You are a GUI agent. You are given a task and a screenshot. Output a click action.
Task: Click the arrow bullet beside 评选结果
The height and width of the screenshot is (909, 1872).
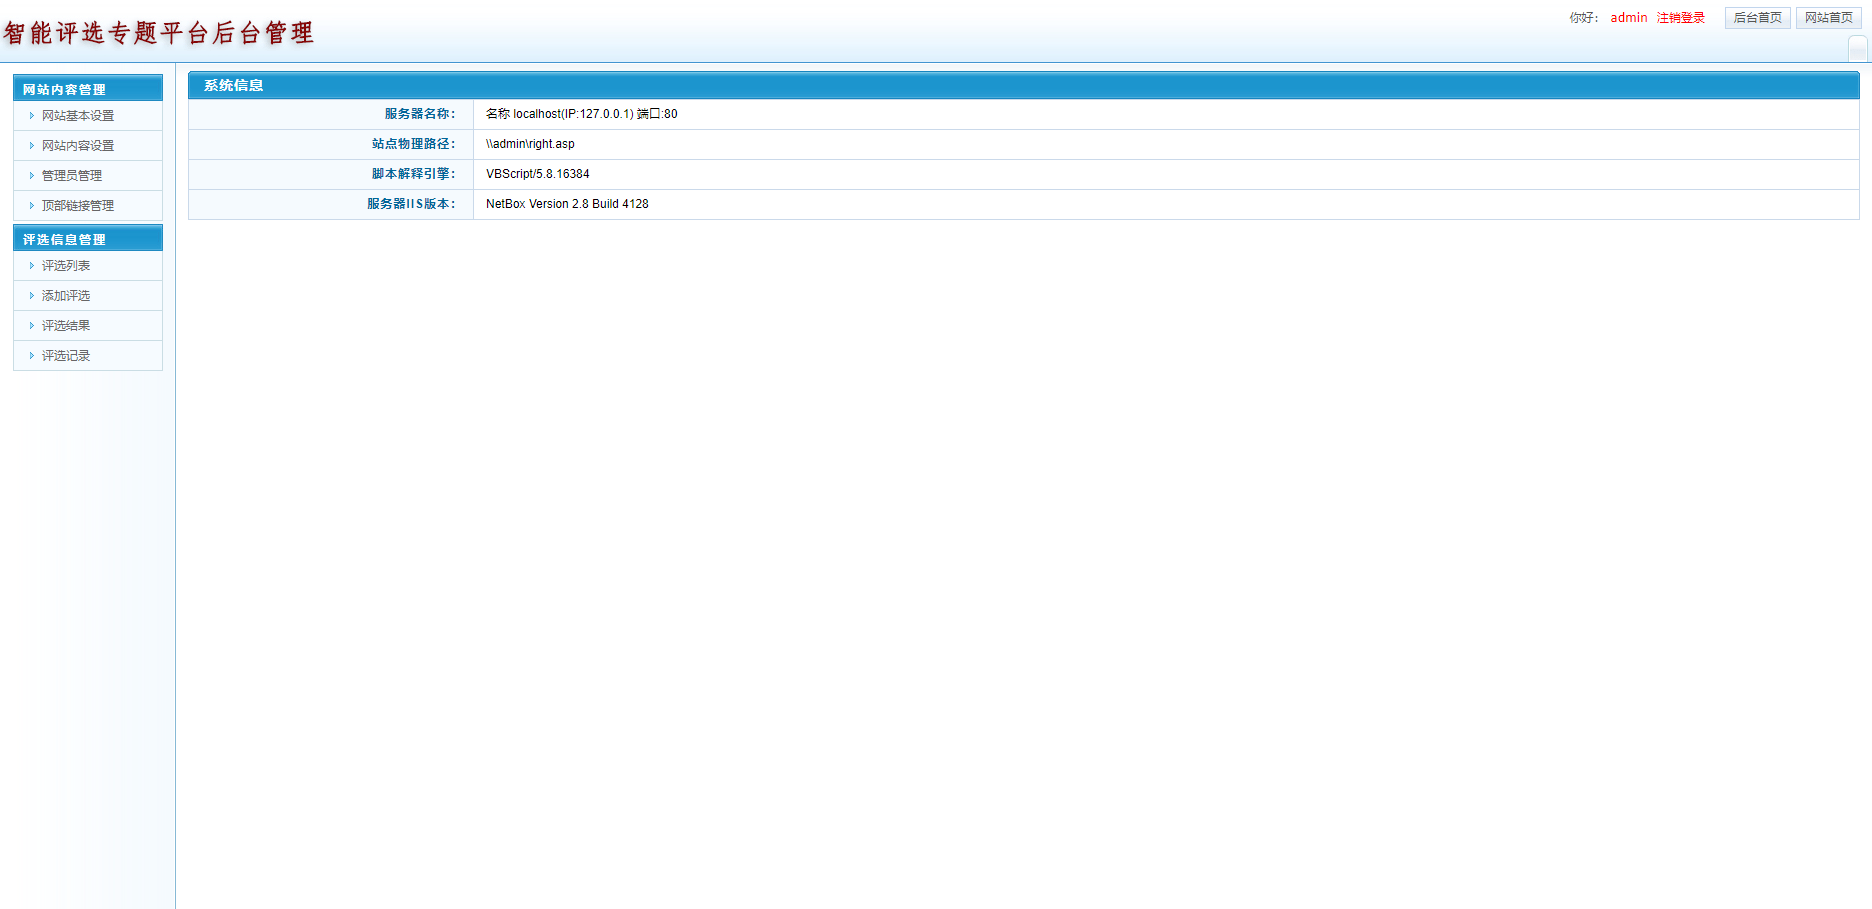32,326
